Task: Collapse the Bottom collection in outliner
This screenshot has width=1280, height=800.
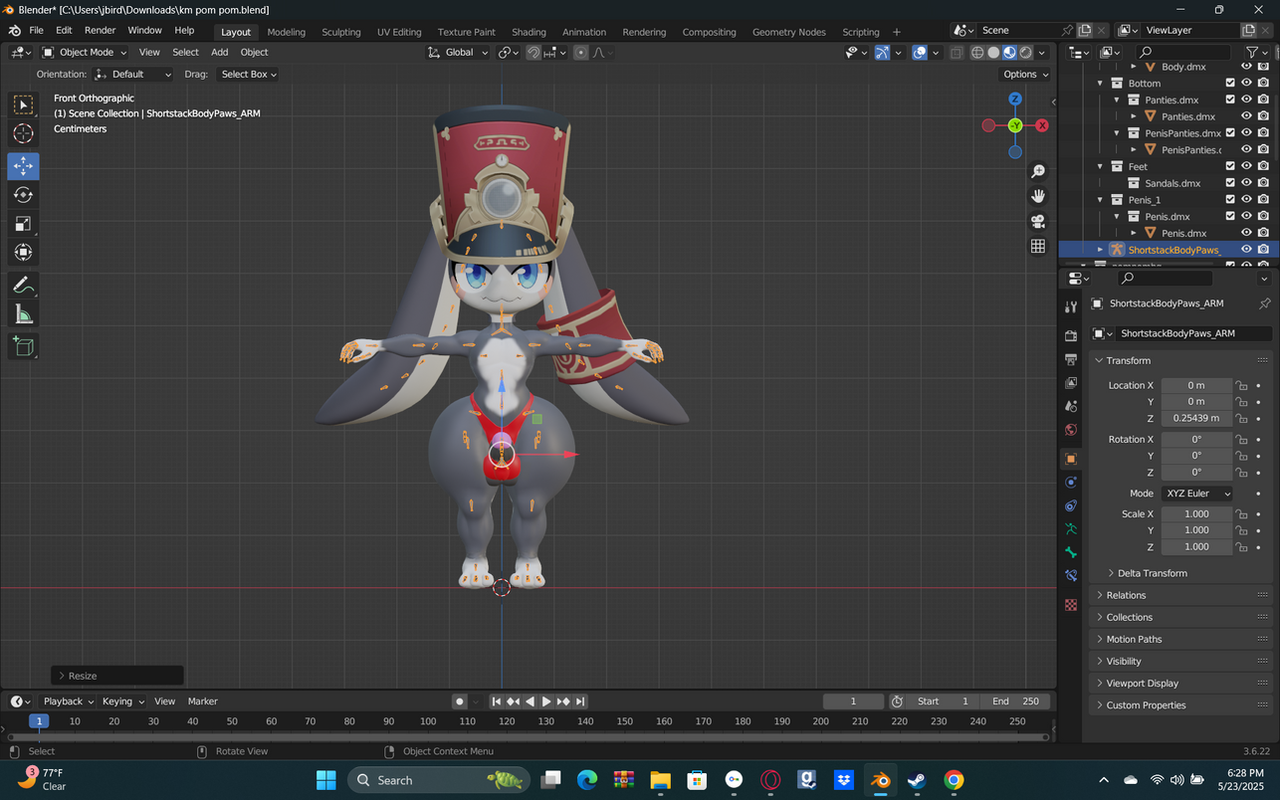Action: point(1101,83)
